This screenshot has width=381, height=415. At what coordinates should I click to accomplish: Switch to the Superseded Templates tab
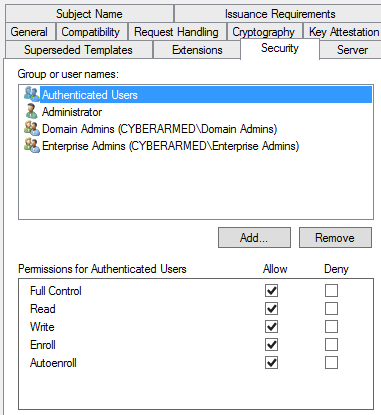click(78, 50)
